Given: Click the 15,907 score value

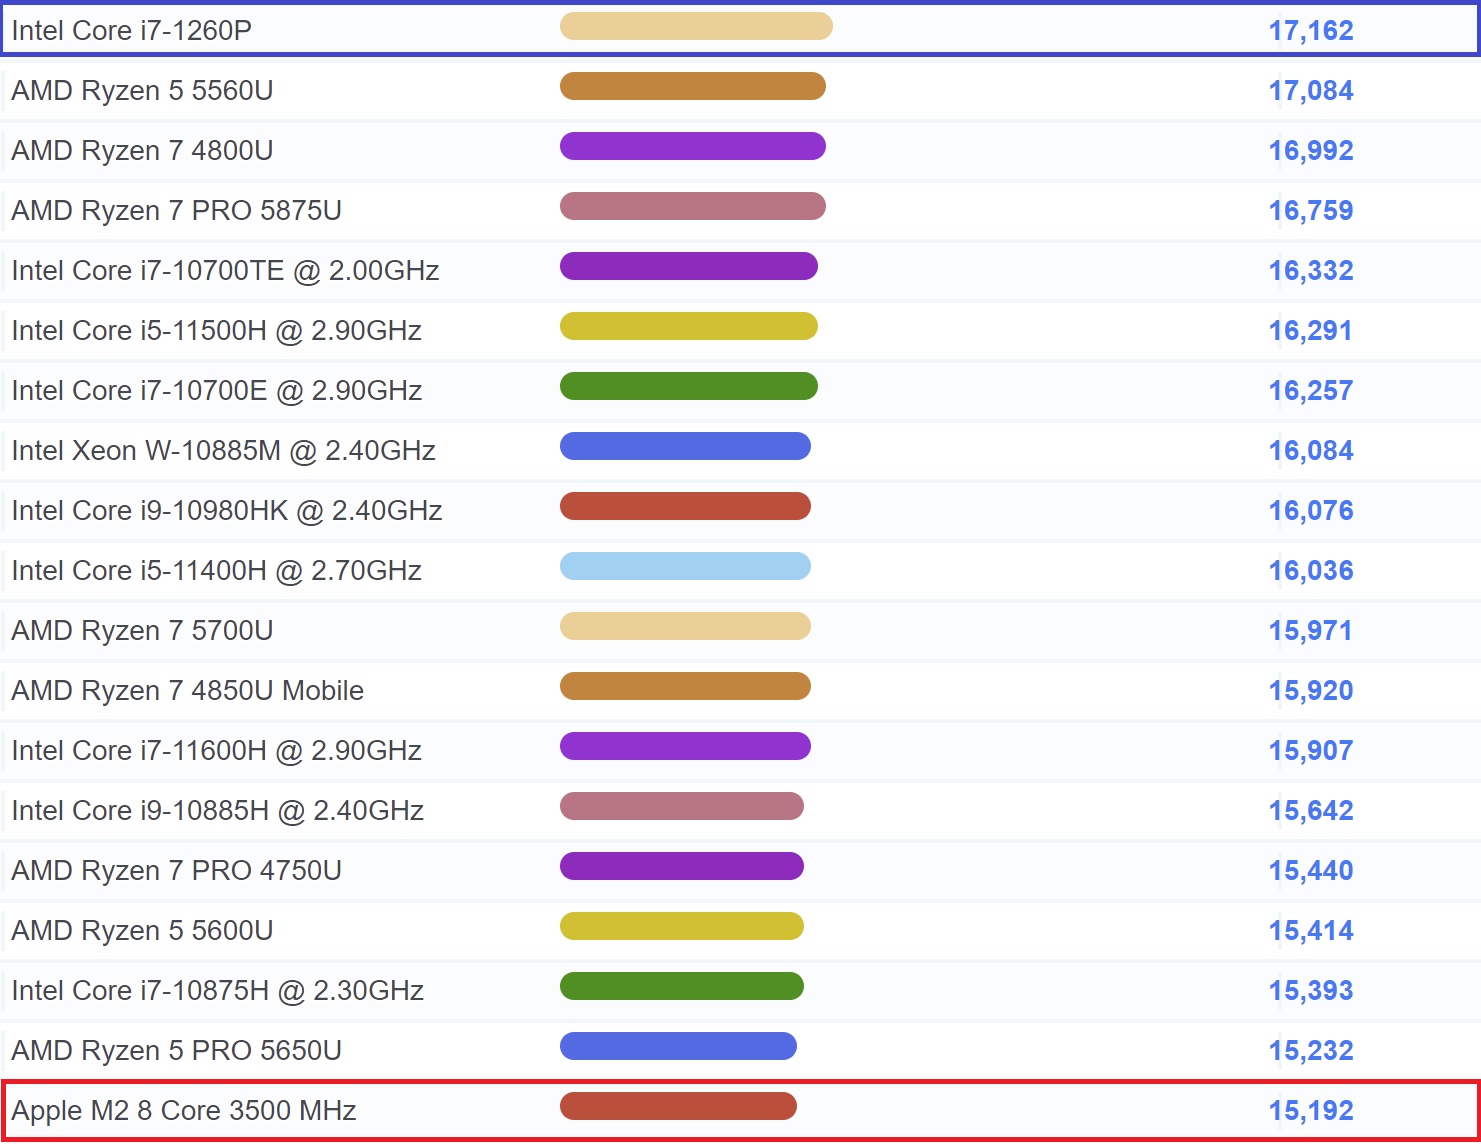Looking at the screenshot, I should [x=1311, y=750].
